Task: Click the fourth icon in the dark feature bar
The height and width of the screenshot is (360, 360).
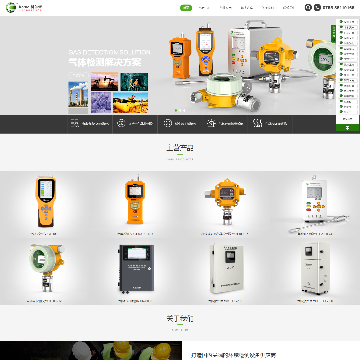Action: pyautogui.click(x=211, y=124)
